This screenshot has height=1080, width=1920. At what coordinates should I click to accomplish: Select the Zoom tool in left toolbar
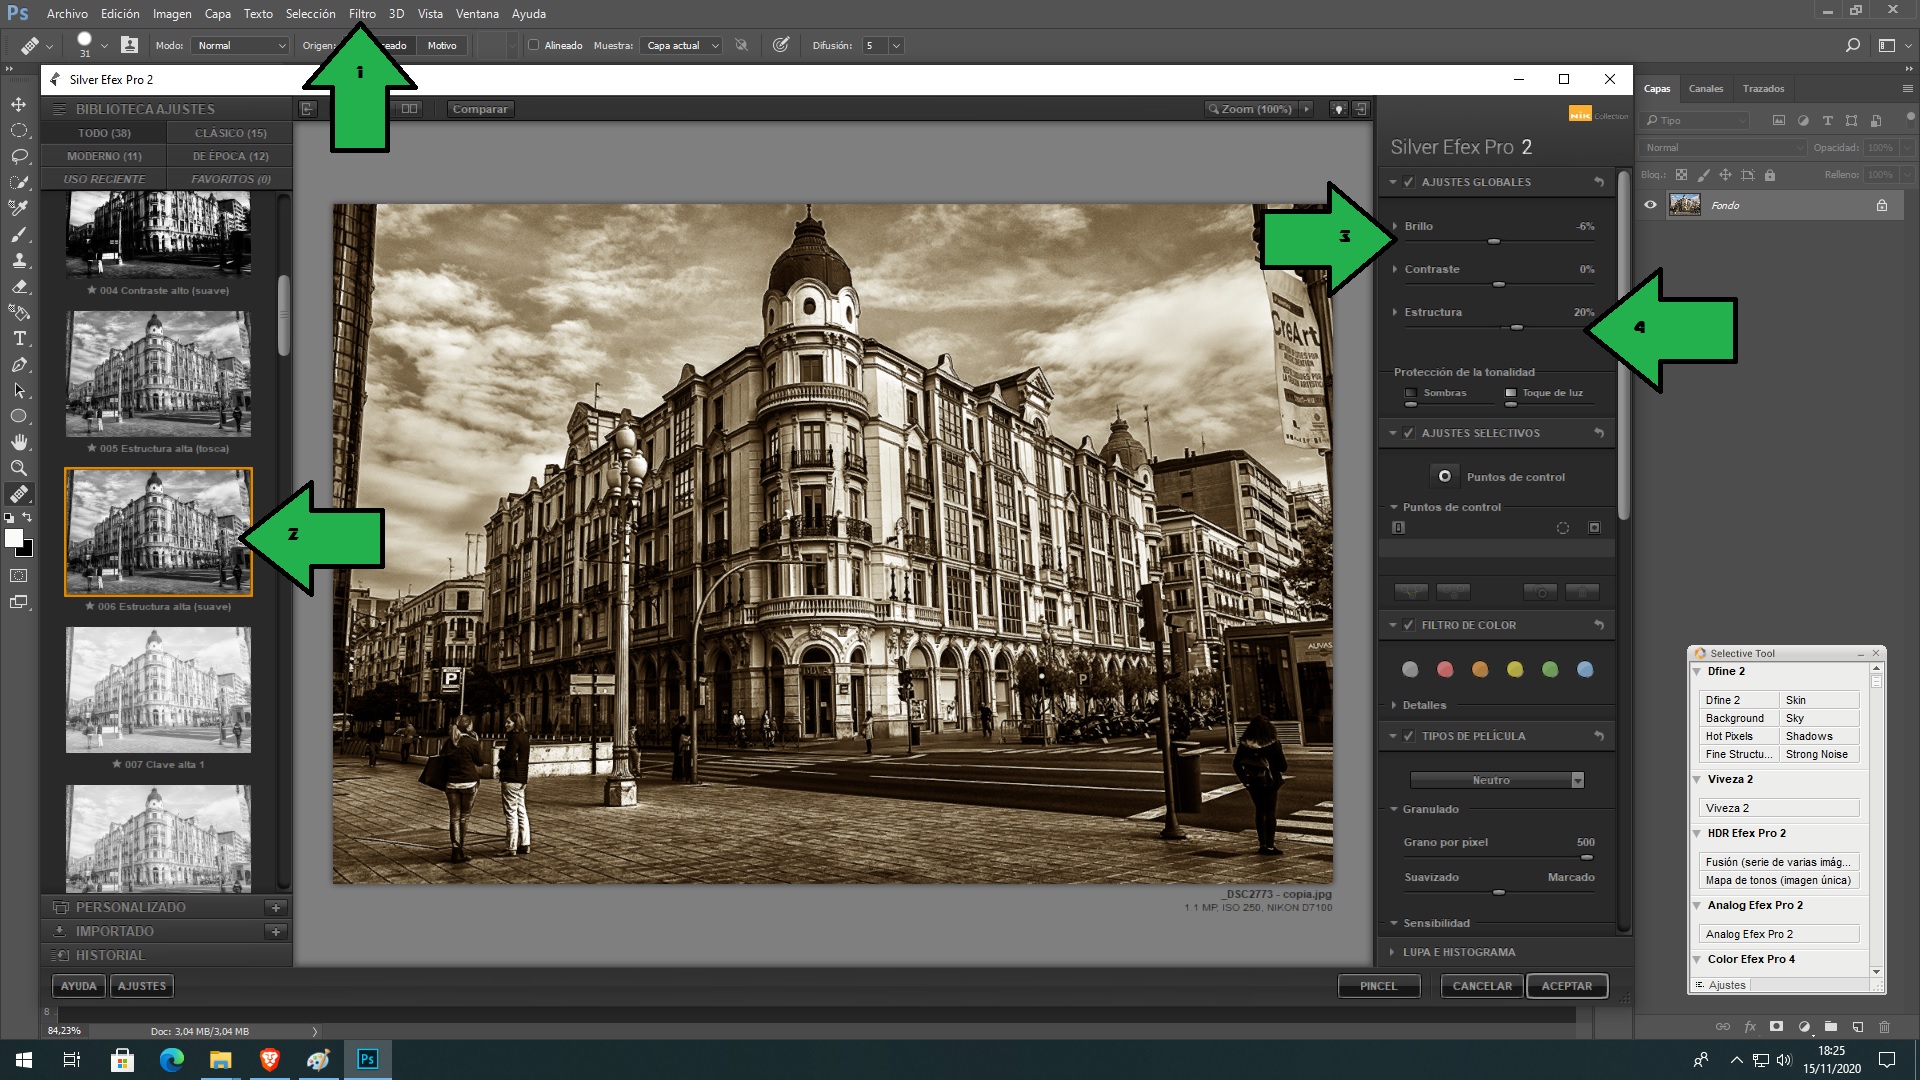[19, 468]
